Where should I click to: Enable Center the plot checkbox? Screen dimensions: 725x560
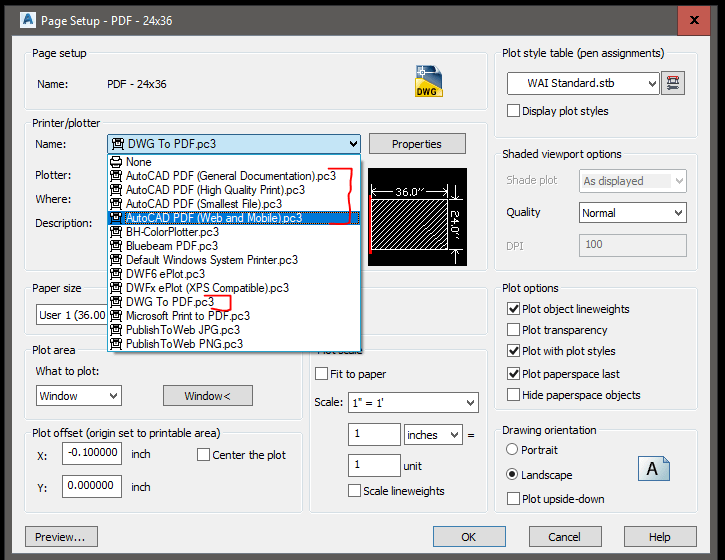[203, 455]
